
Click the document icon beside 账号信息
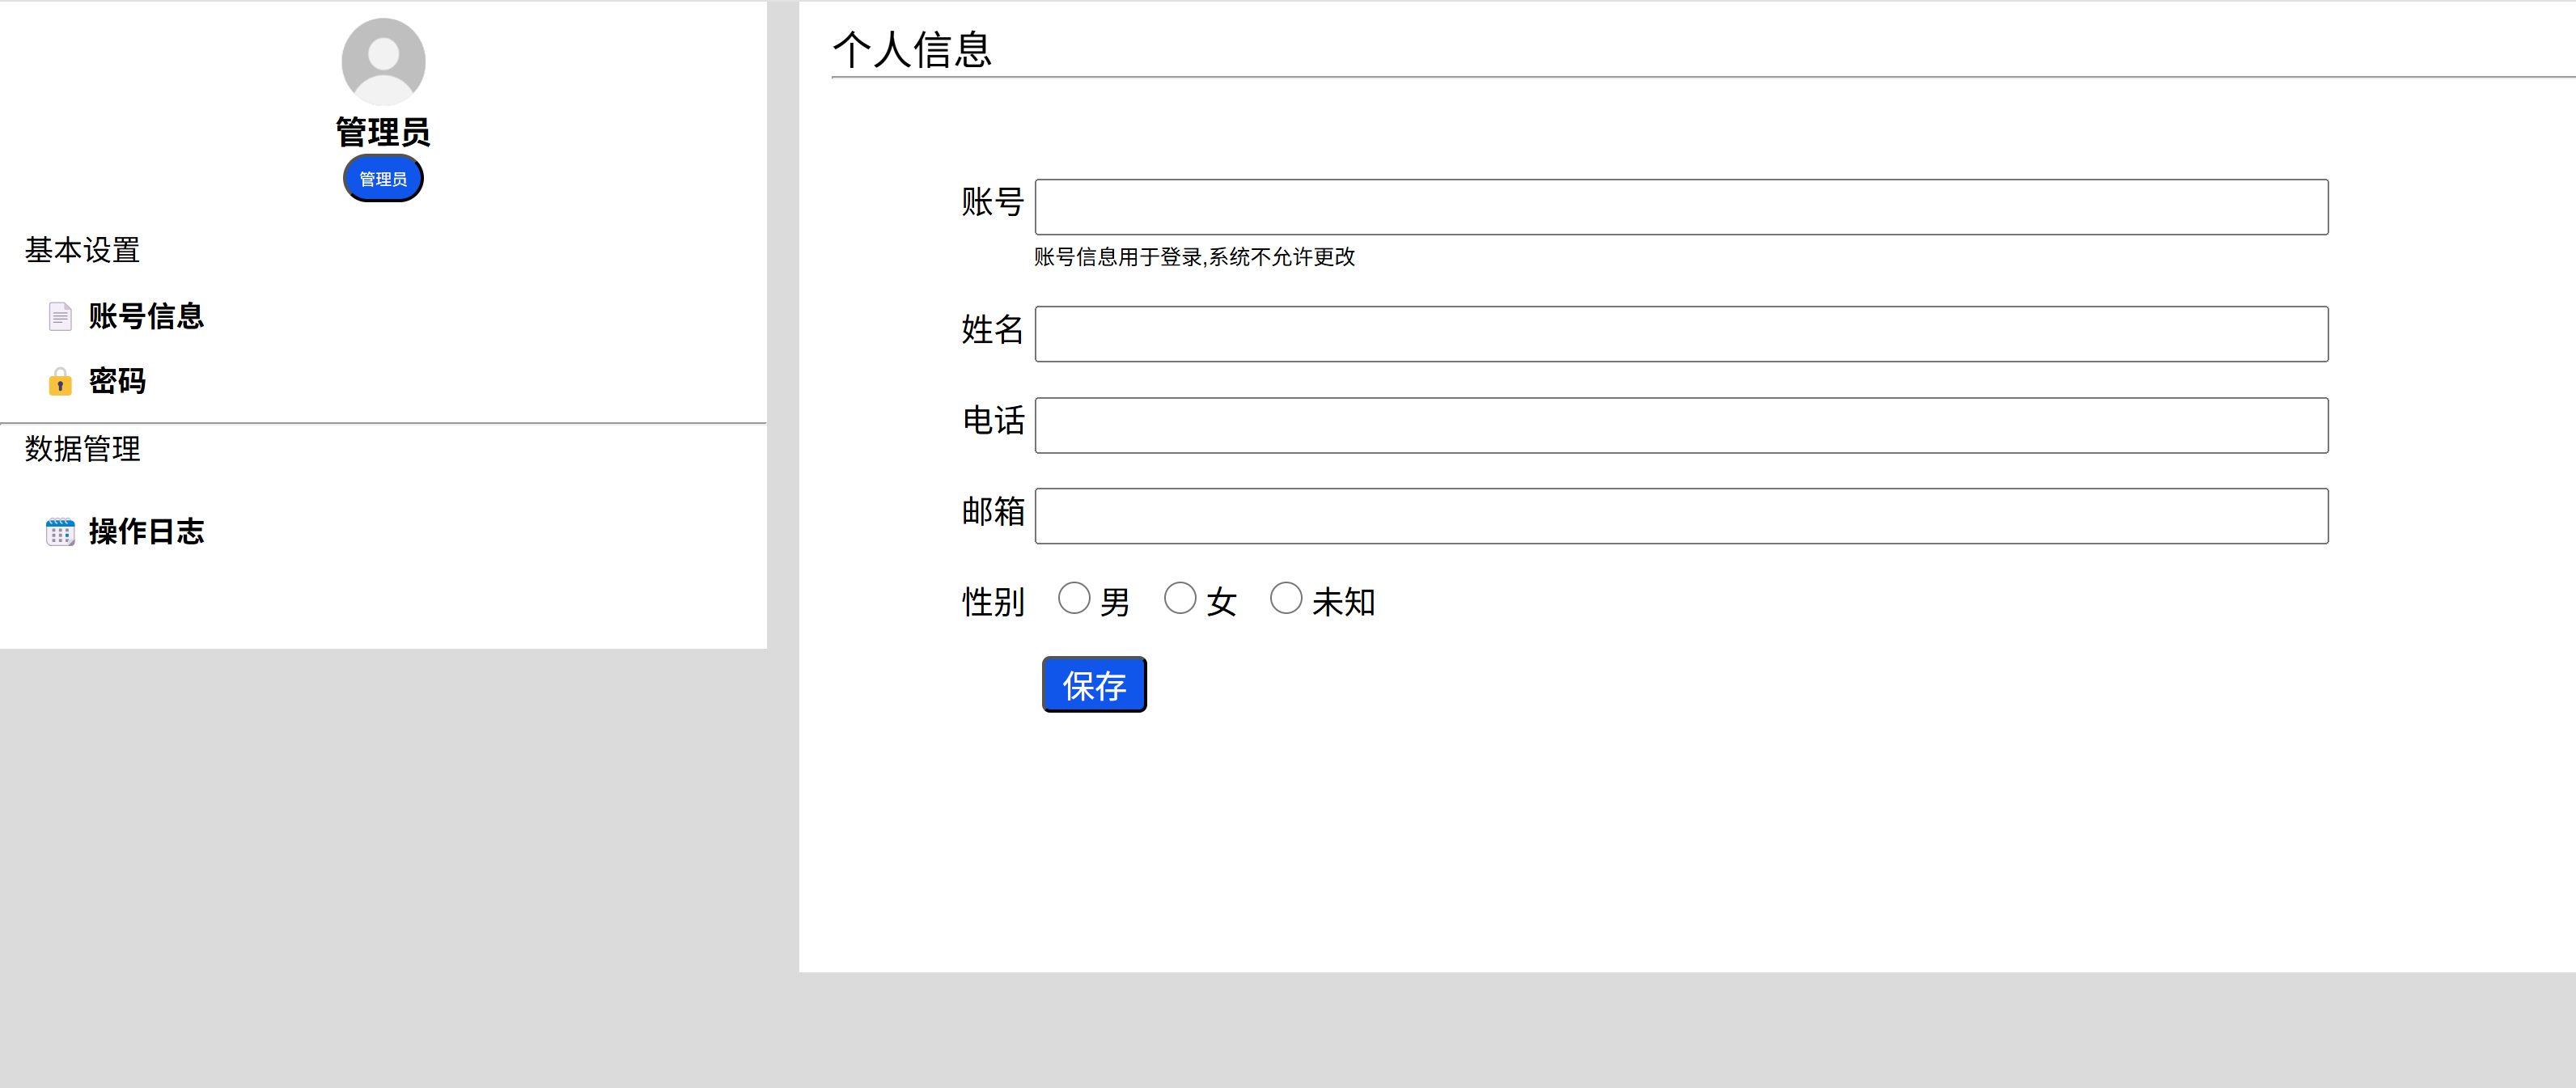click(60, 317)
